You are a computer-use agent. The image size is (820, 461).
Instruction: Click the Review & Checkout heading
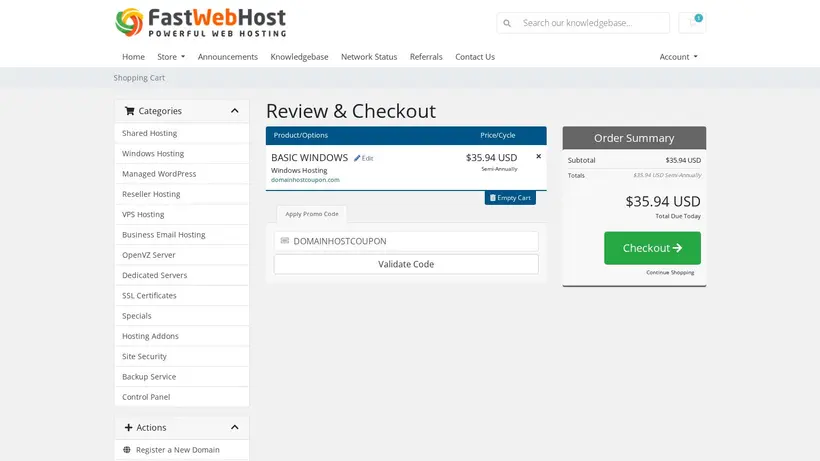tap(351, 111)
